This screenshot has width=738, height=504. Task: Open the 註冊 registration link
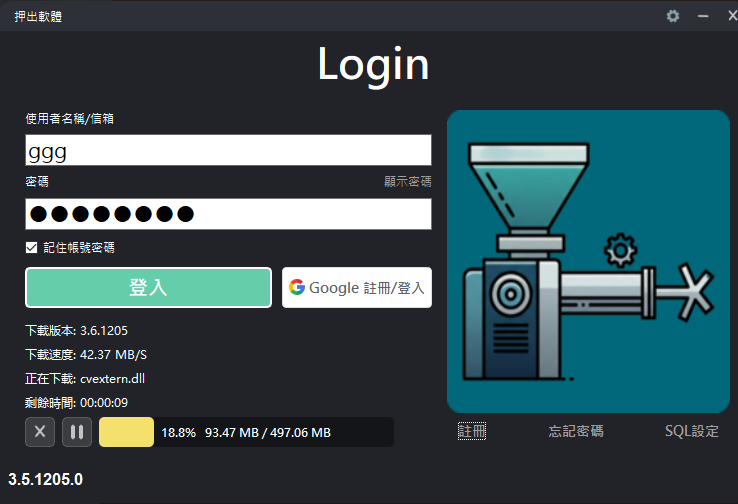[x=472, y=431]
